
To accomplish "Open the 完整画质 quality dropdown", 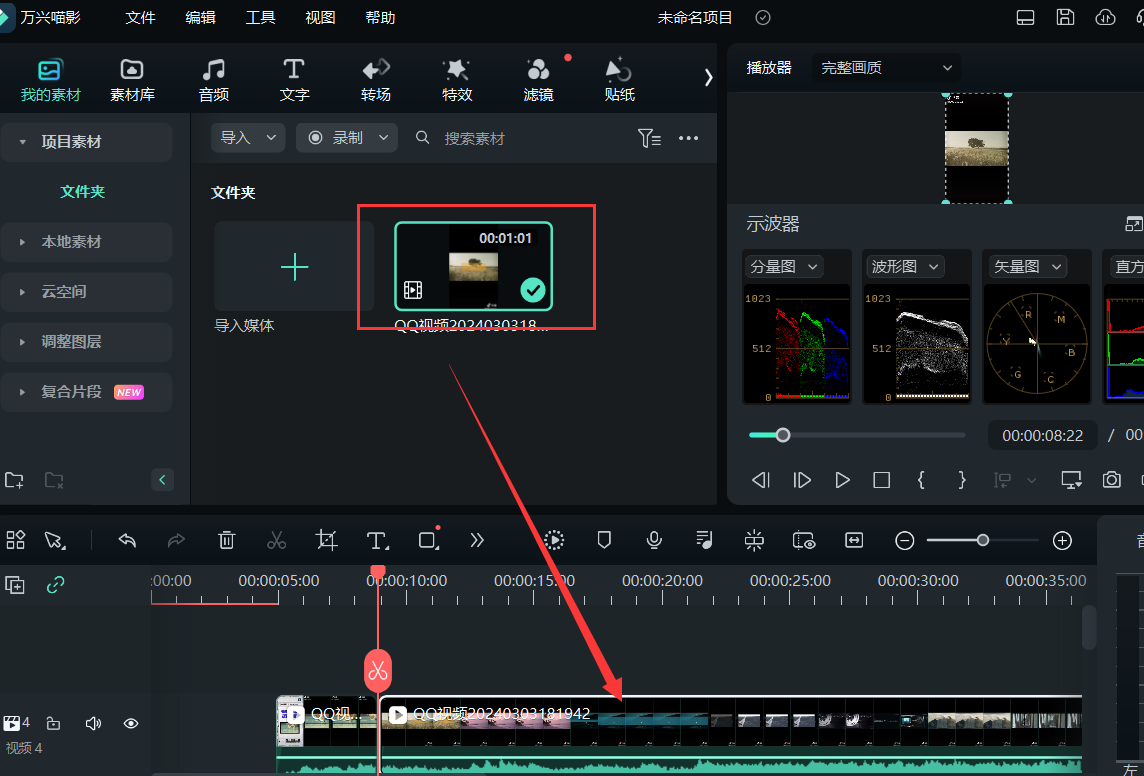I will coord(885,68).
